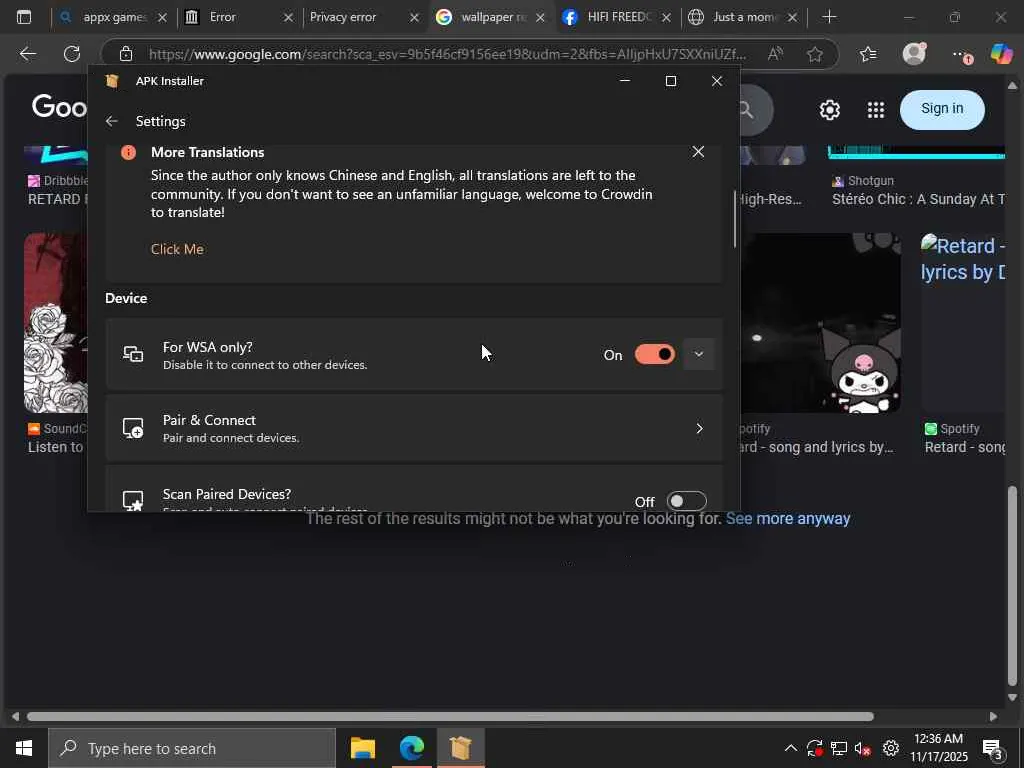Expand the For WSA only options chevron
This screenshot has height=768, width=1024.
699,355
